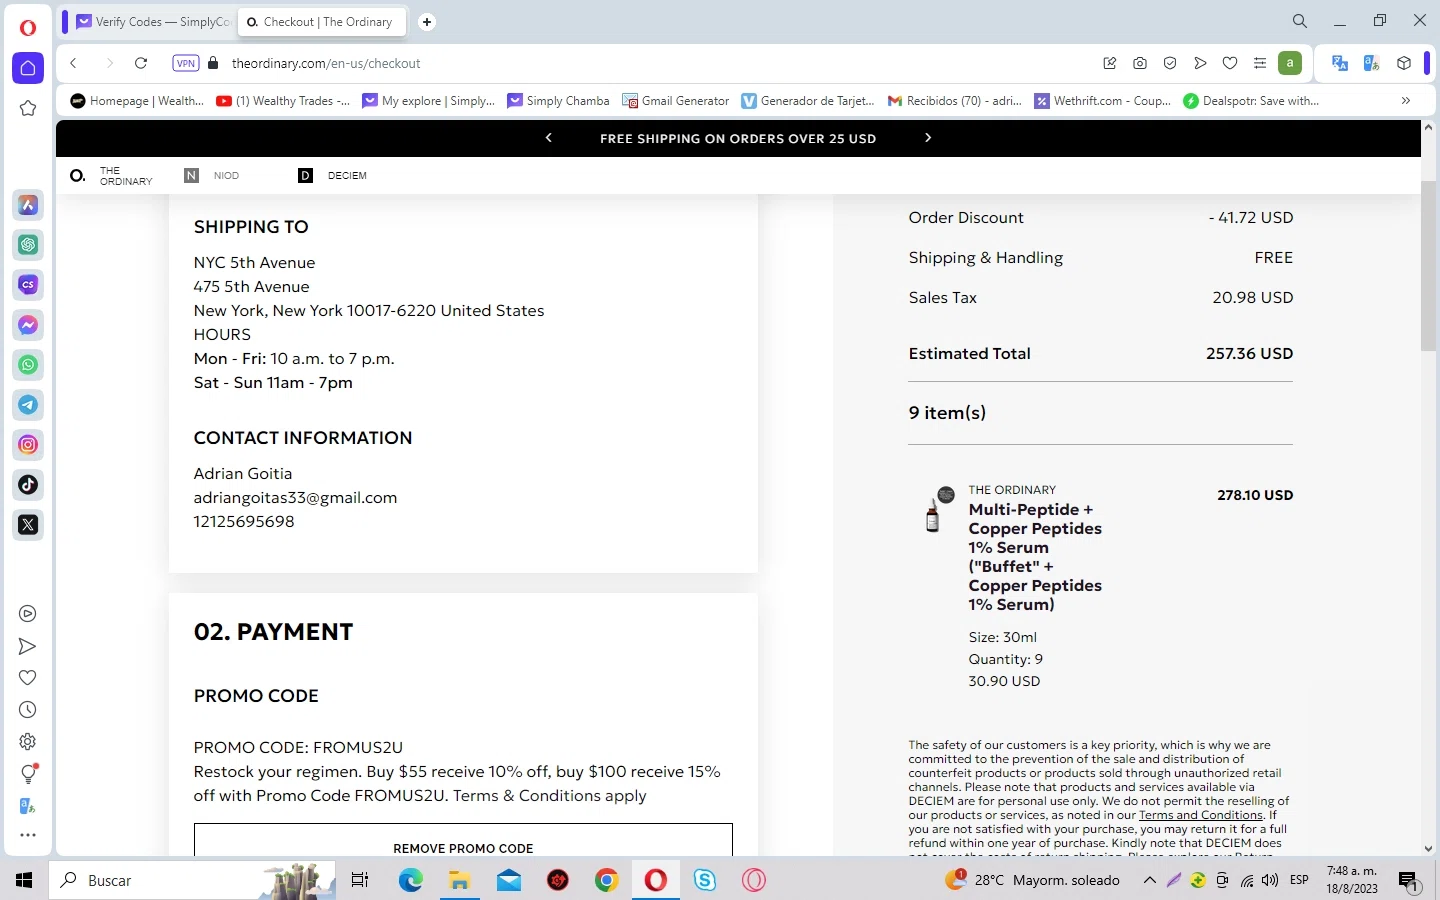The image size is (1440, 900).
Task: Open bookmarks heart in sidebar
Action: pos(28,678)
